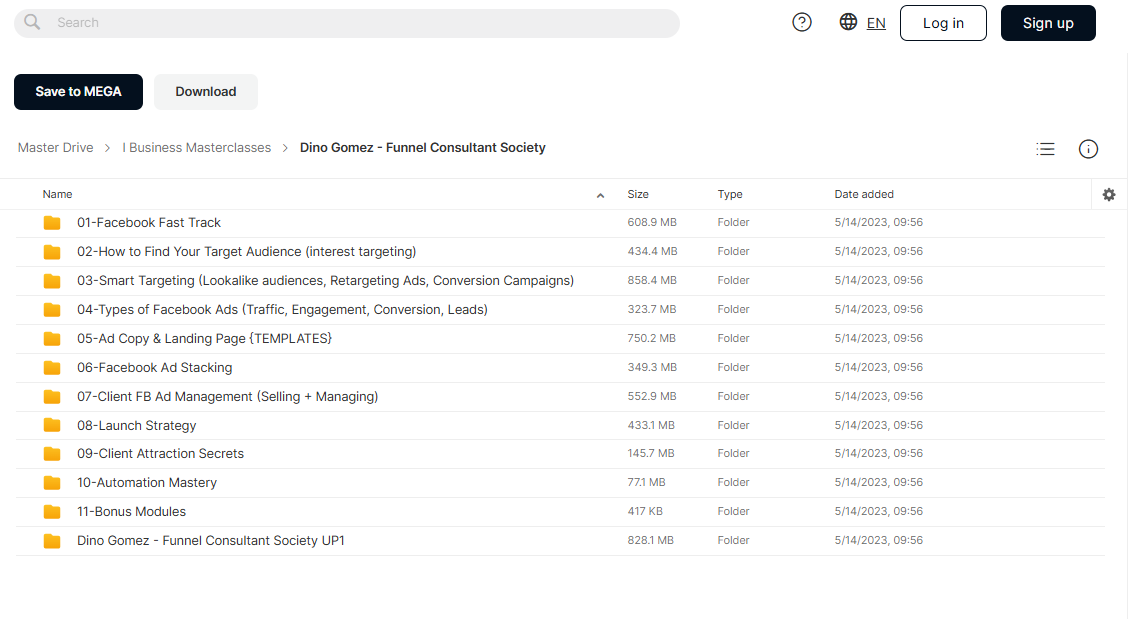Click the Sign up button
Image resolution: width=1128 pixels, height=619 pixels.
tap(1048, 23)
